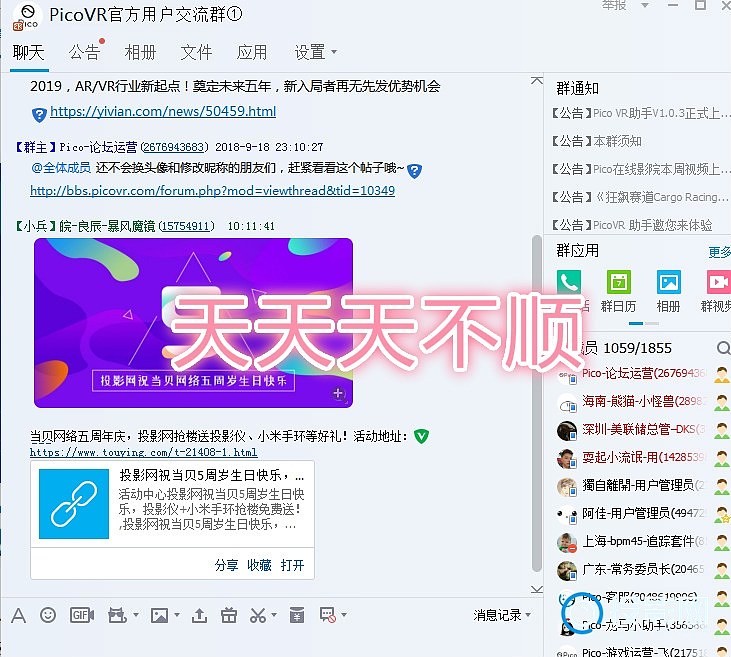This screenshot has height=657, width=731.
Task: Launch the group phone call app
Action: (x=569, y=282)
